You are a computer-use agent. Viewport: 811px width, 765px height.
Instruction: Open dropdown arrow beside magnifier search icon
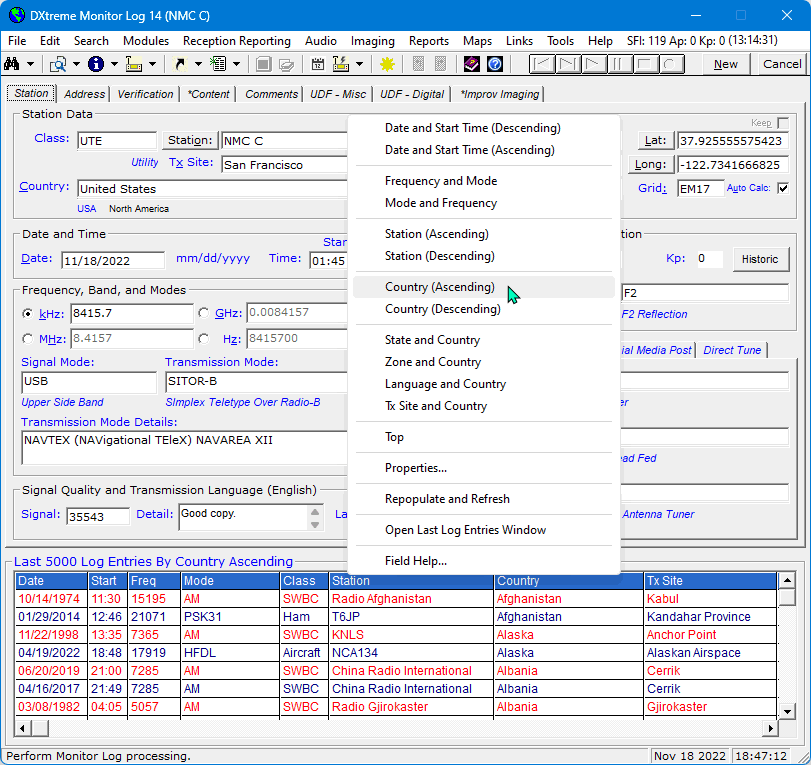click(76, 64)
